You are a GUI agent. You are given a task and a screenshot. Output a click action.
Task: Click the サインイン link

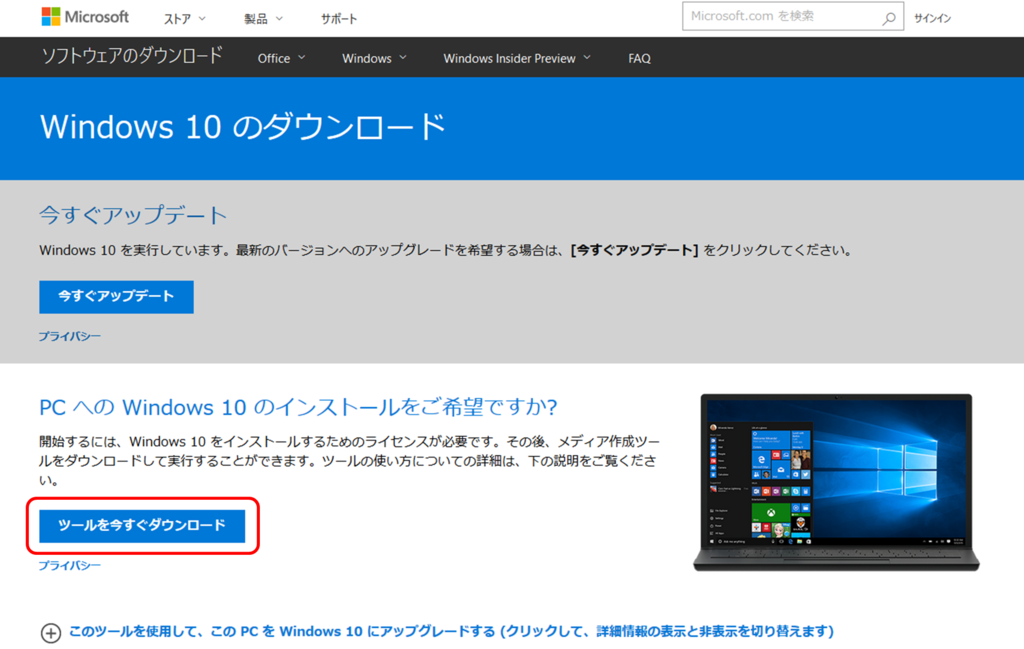click(x=933, y=18)
